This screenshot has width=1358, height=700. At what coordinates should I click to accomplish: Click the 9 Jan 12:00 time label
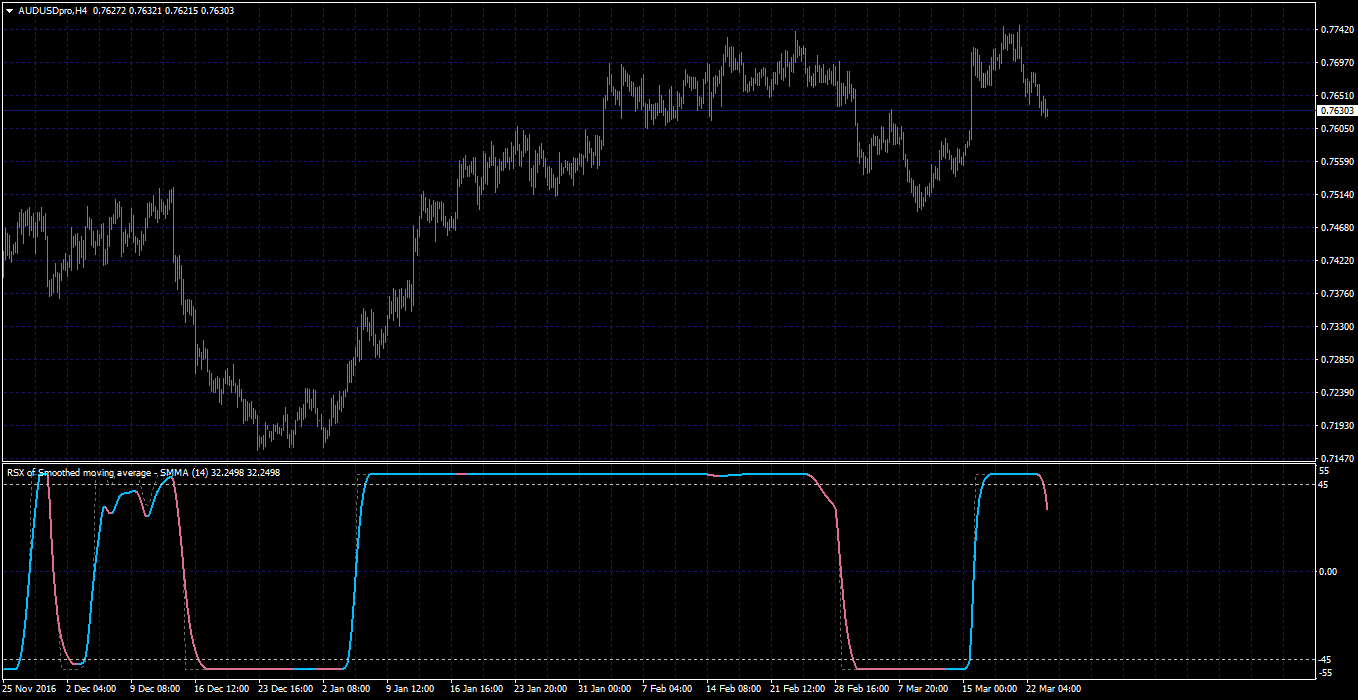(411, 689)
